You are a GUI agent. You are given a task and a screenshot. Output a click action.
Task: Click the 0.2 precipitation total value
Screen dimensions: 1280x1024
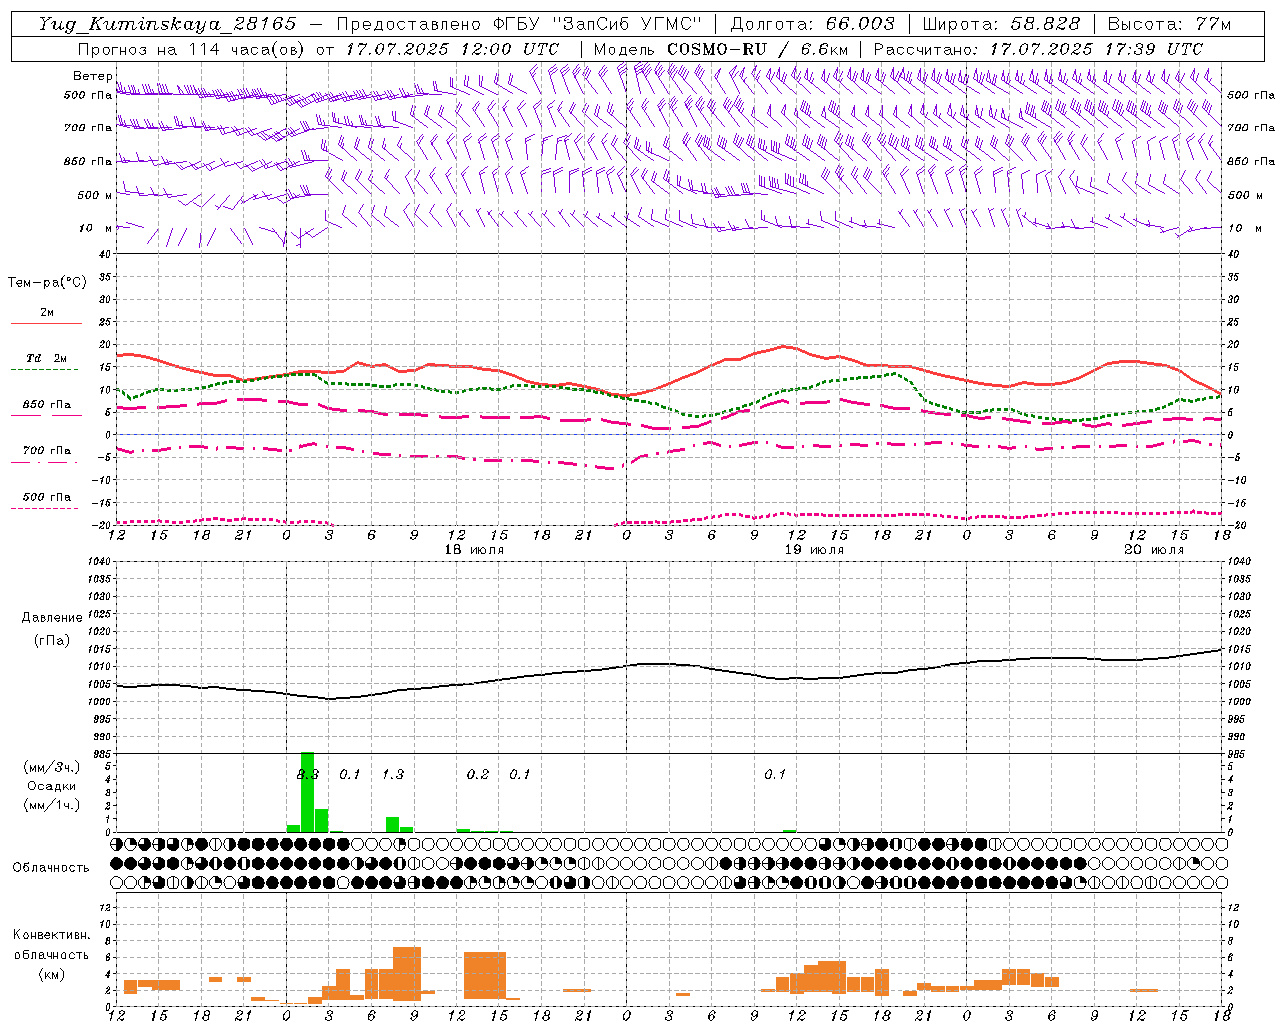(478, 774)
